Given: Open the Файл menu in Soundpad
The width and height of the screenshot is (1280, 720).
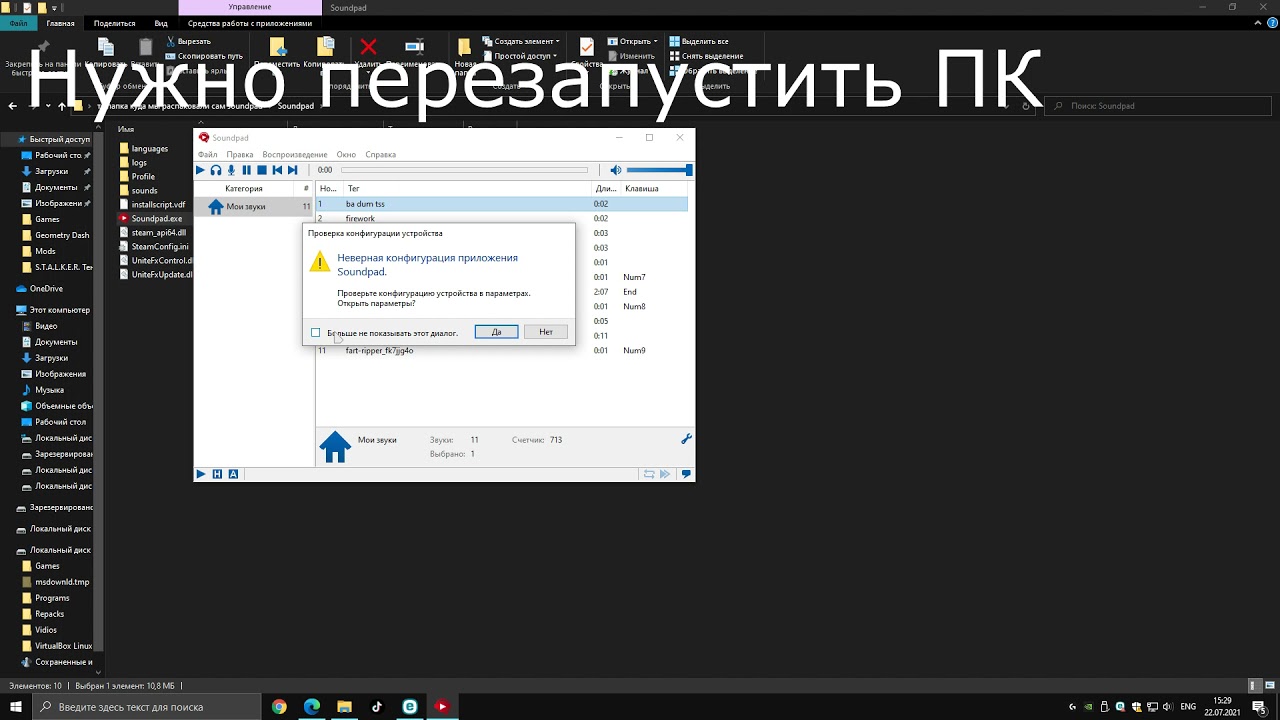Looking at the screenshot, I should [207, 155].
